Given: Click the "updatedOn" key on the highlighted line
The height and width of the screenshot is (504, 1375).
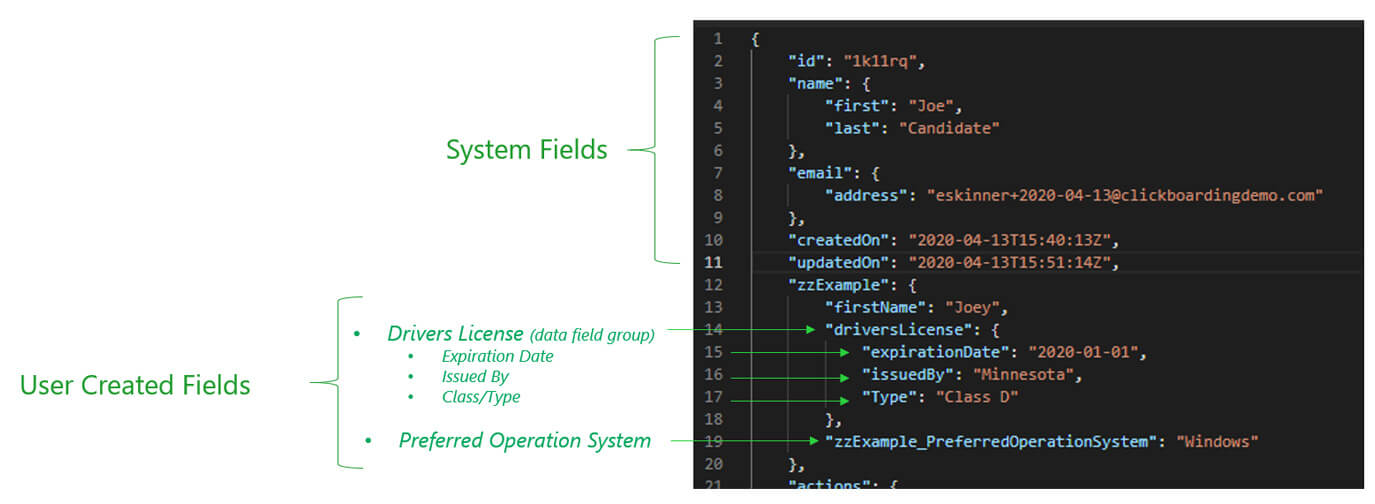Looking at the screenshot, I should (837, 262).
